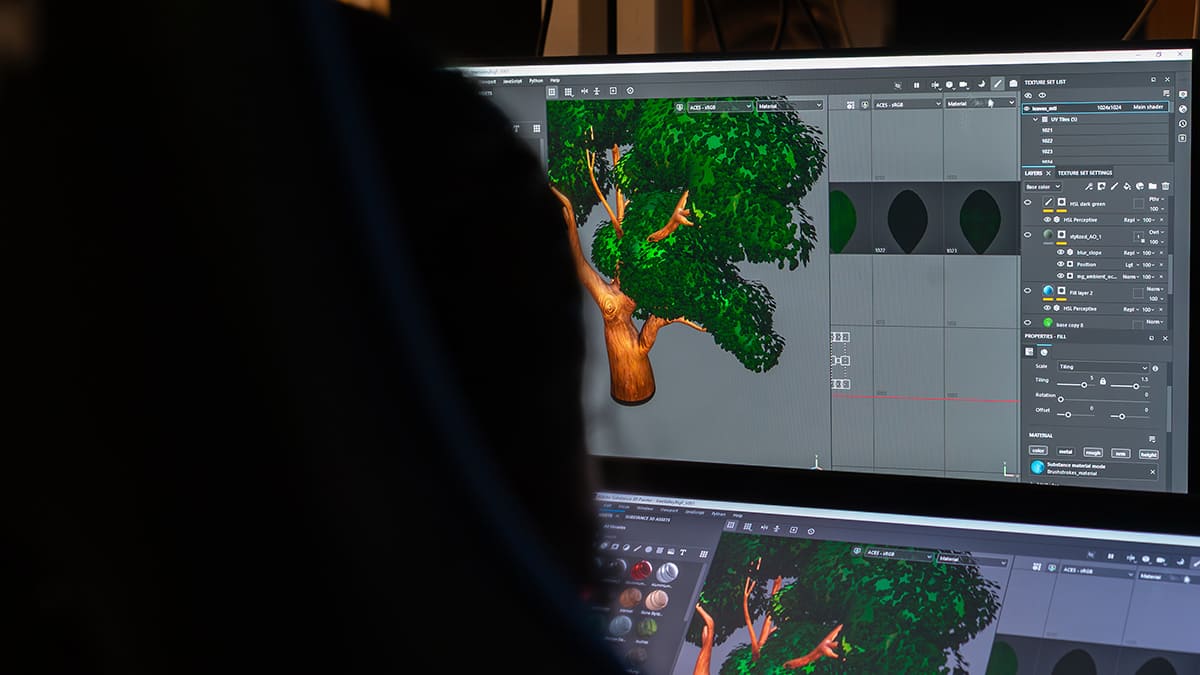Click the pause rendering icon in top toolbar
This screenshot has height=675, width=1200.
[x=916, y=85]
